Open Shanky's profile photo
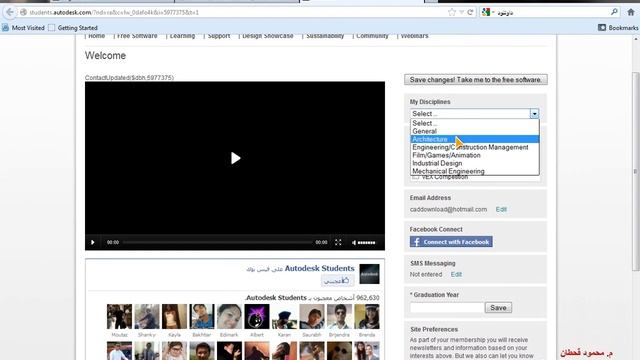The height and width of the screenshot is (360, 640). pos(147,316)
